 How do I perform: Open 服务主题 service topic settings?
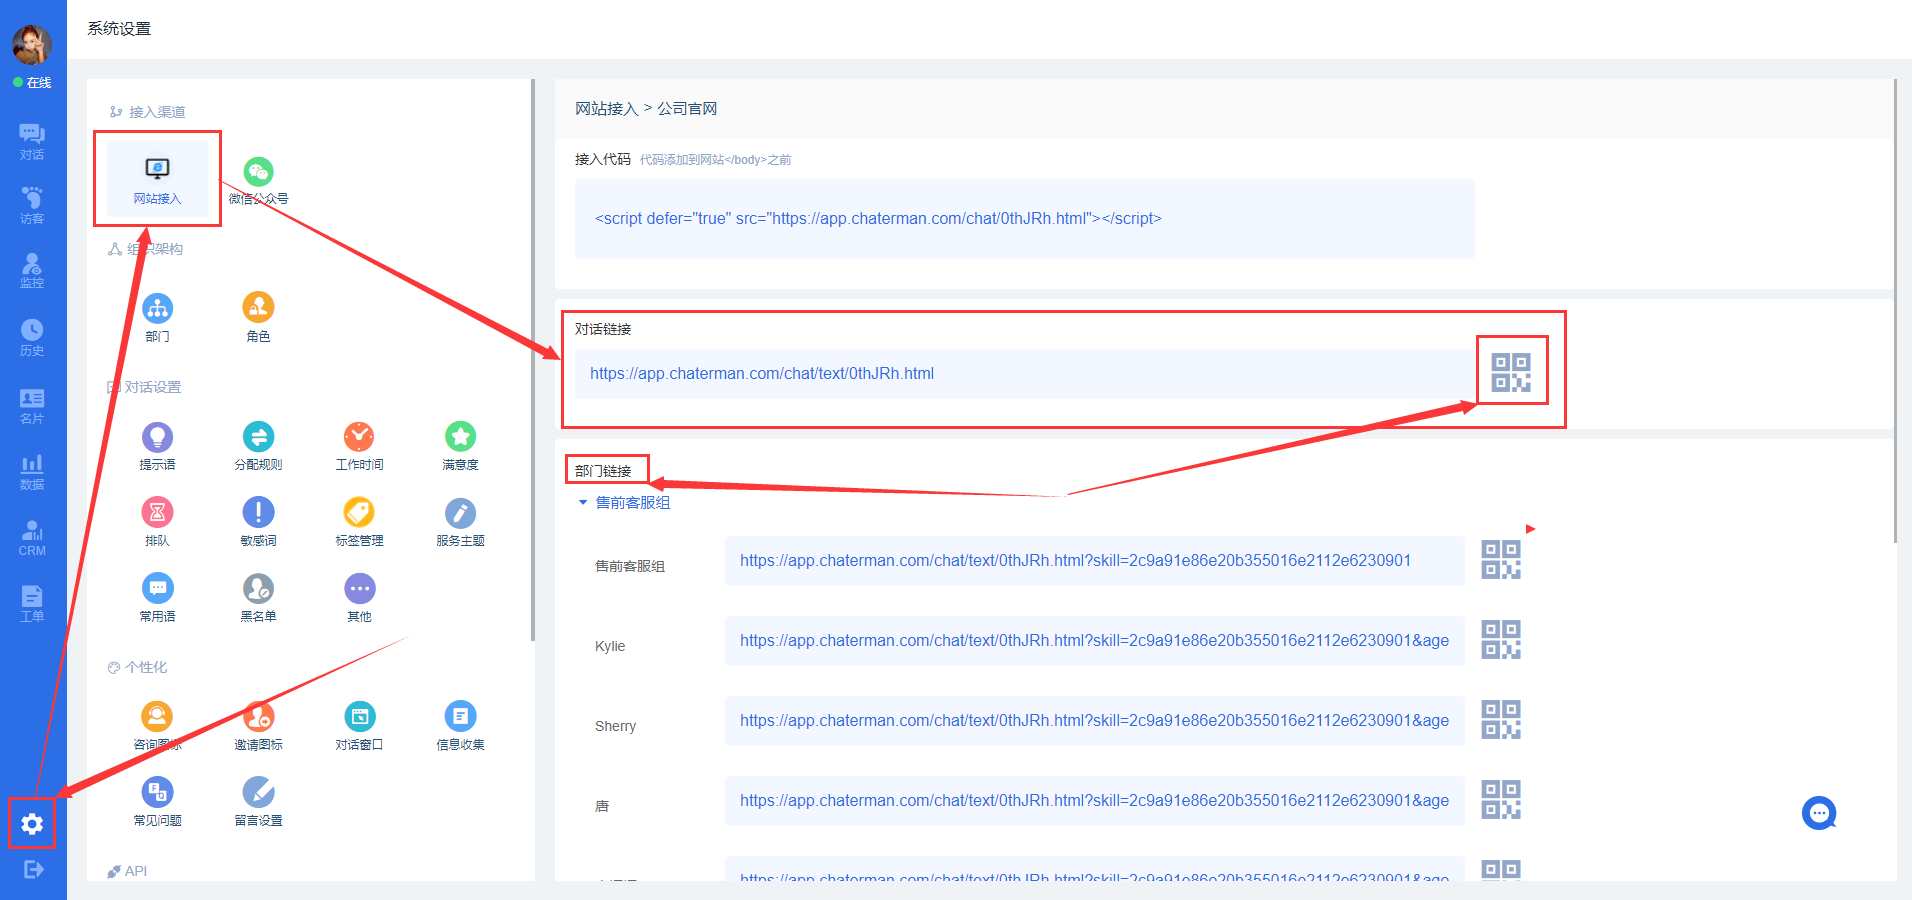pos(460,522)
